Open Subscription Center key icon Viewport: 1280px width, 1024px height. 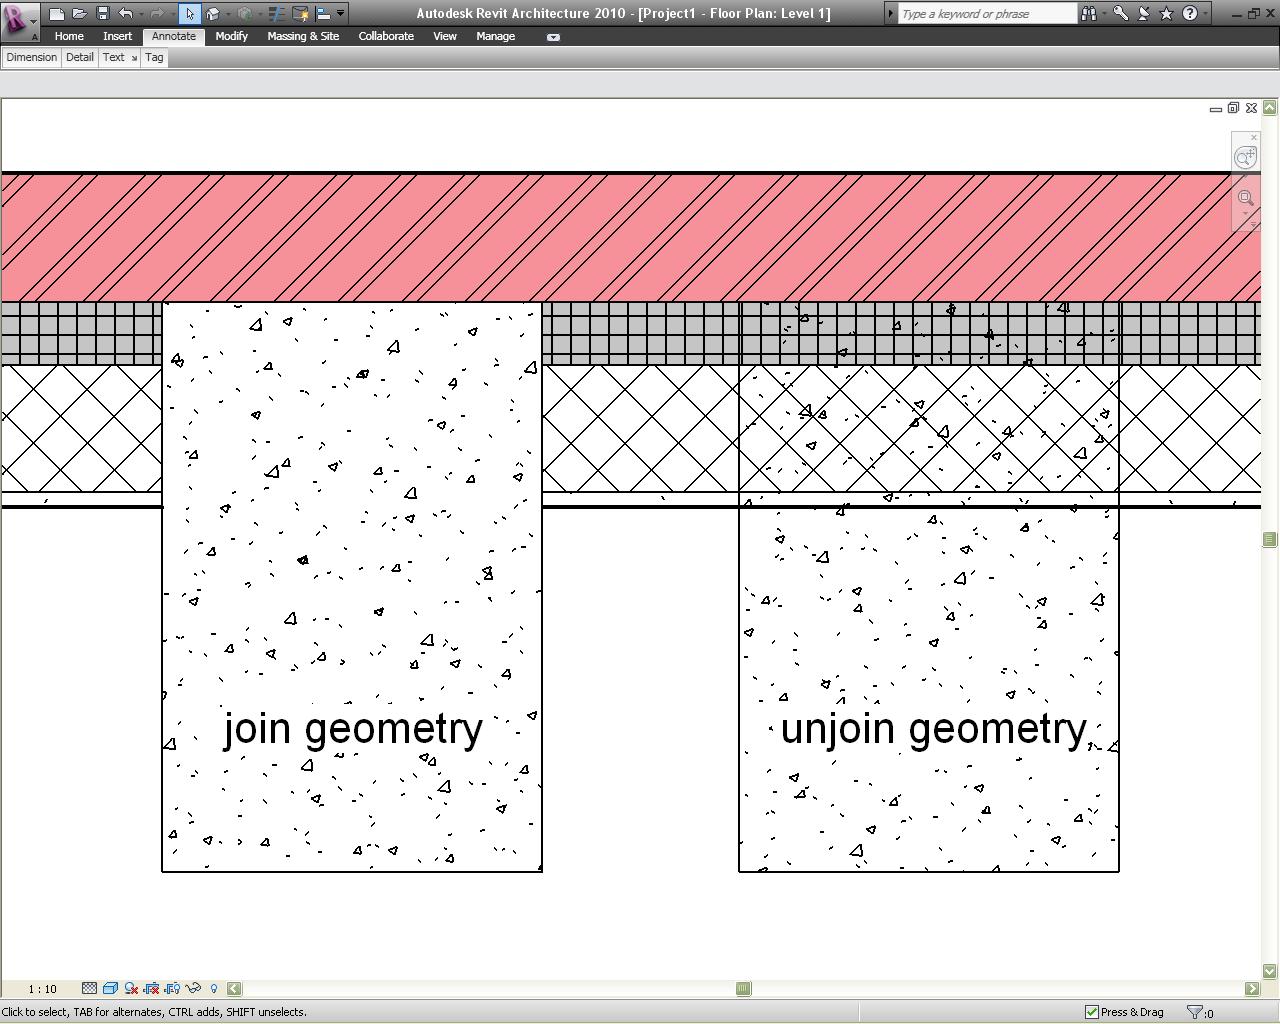pos(1120,13)
